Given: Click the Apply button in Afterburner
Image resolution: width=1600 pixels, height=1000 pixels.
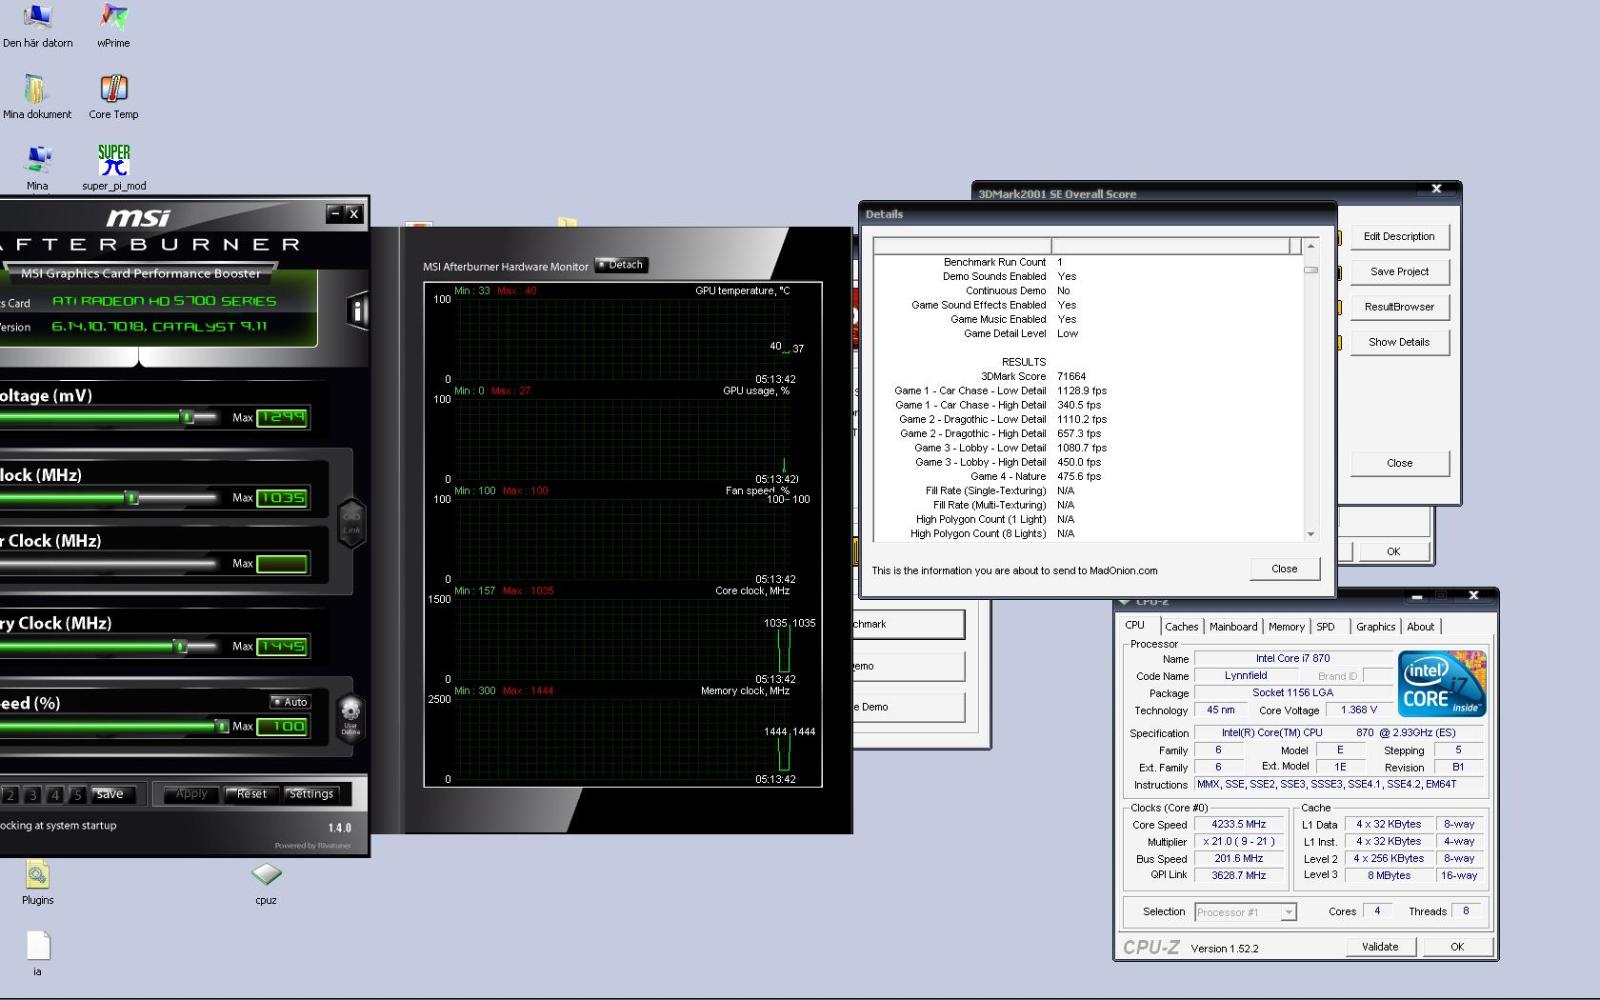Looking at the screenshot, I should [191, 794].
